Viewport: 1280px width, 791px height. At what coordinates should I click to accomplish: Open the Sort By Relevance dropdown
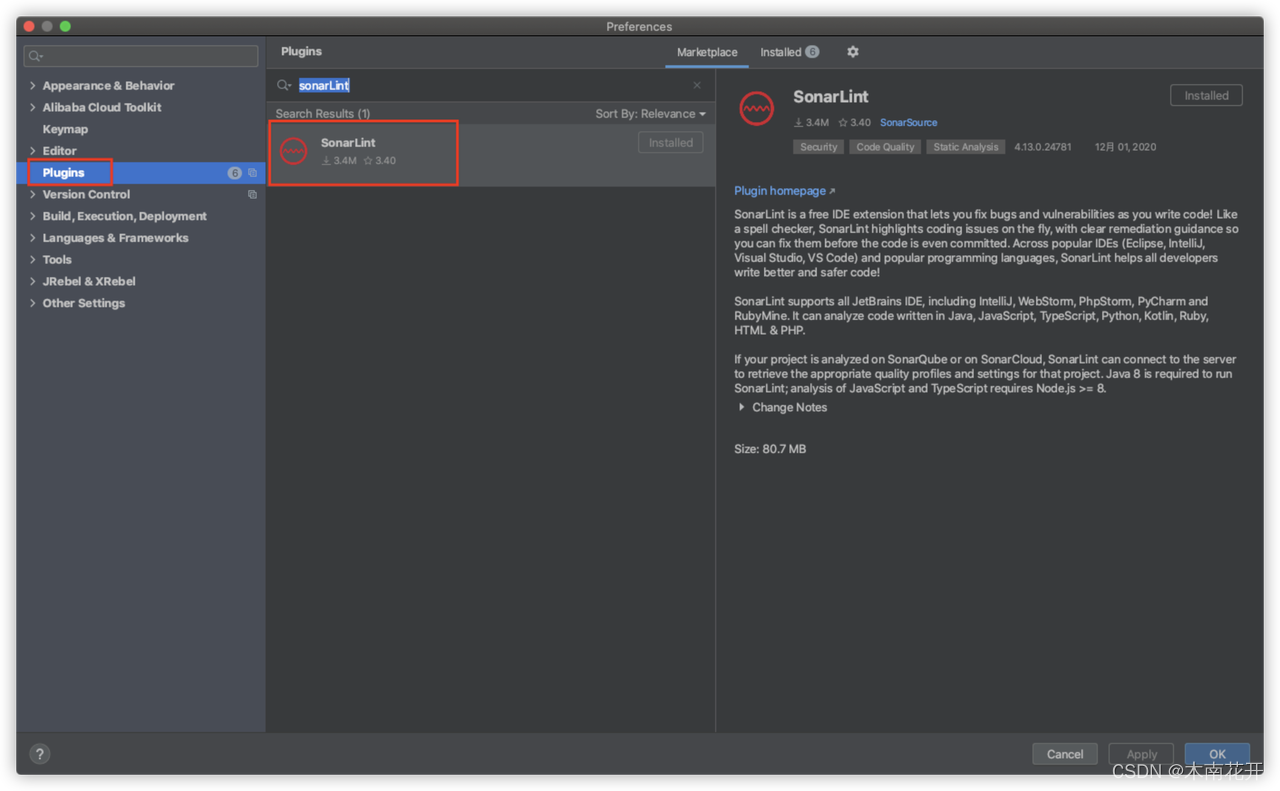coord(650,114)
